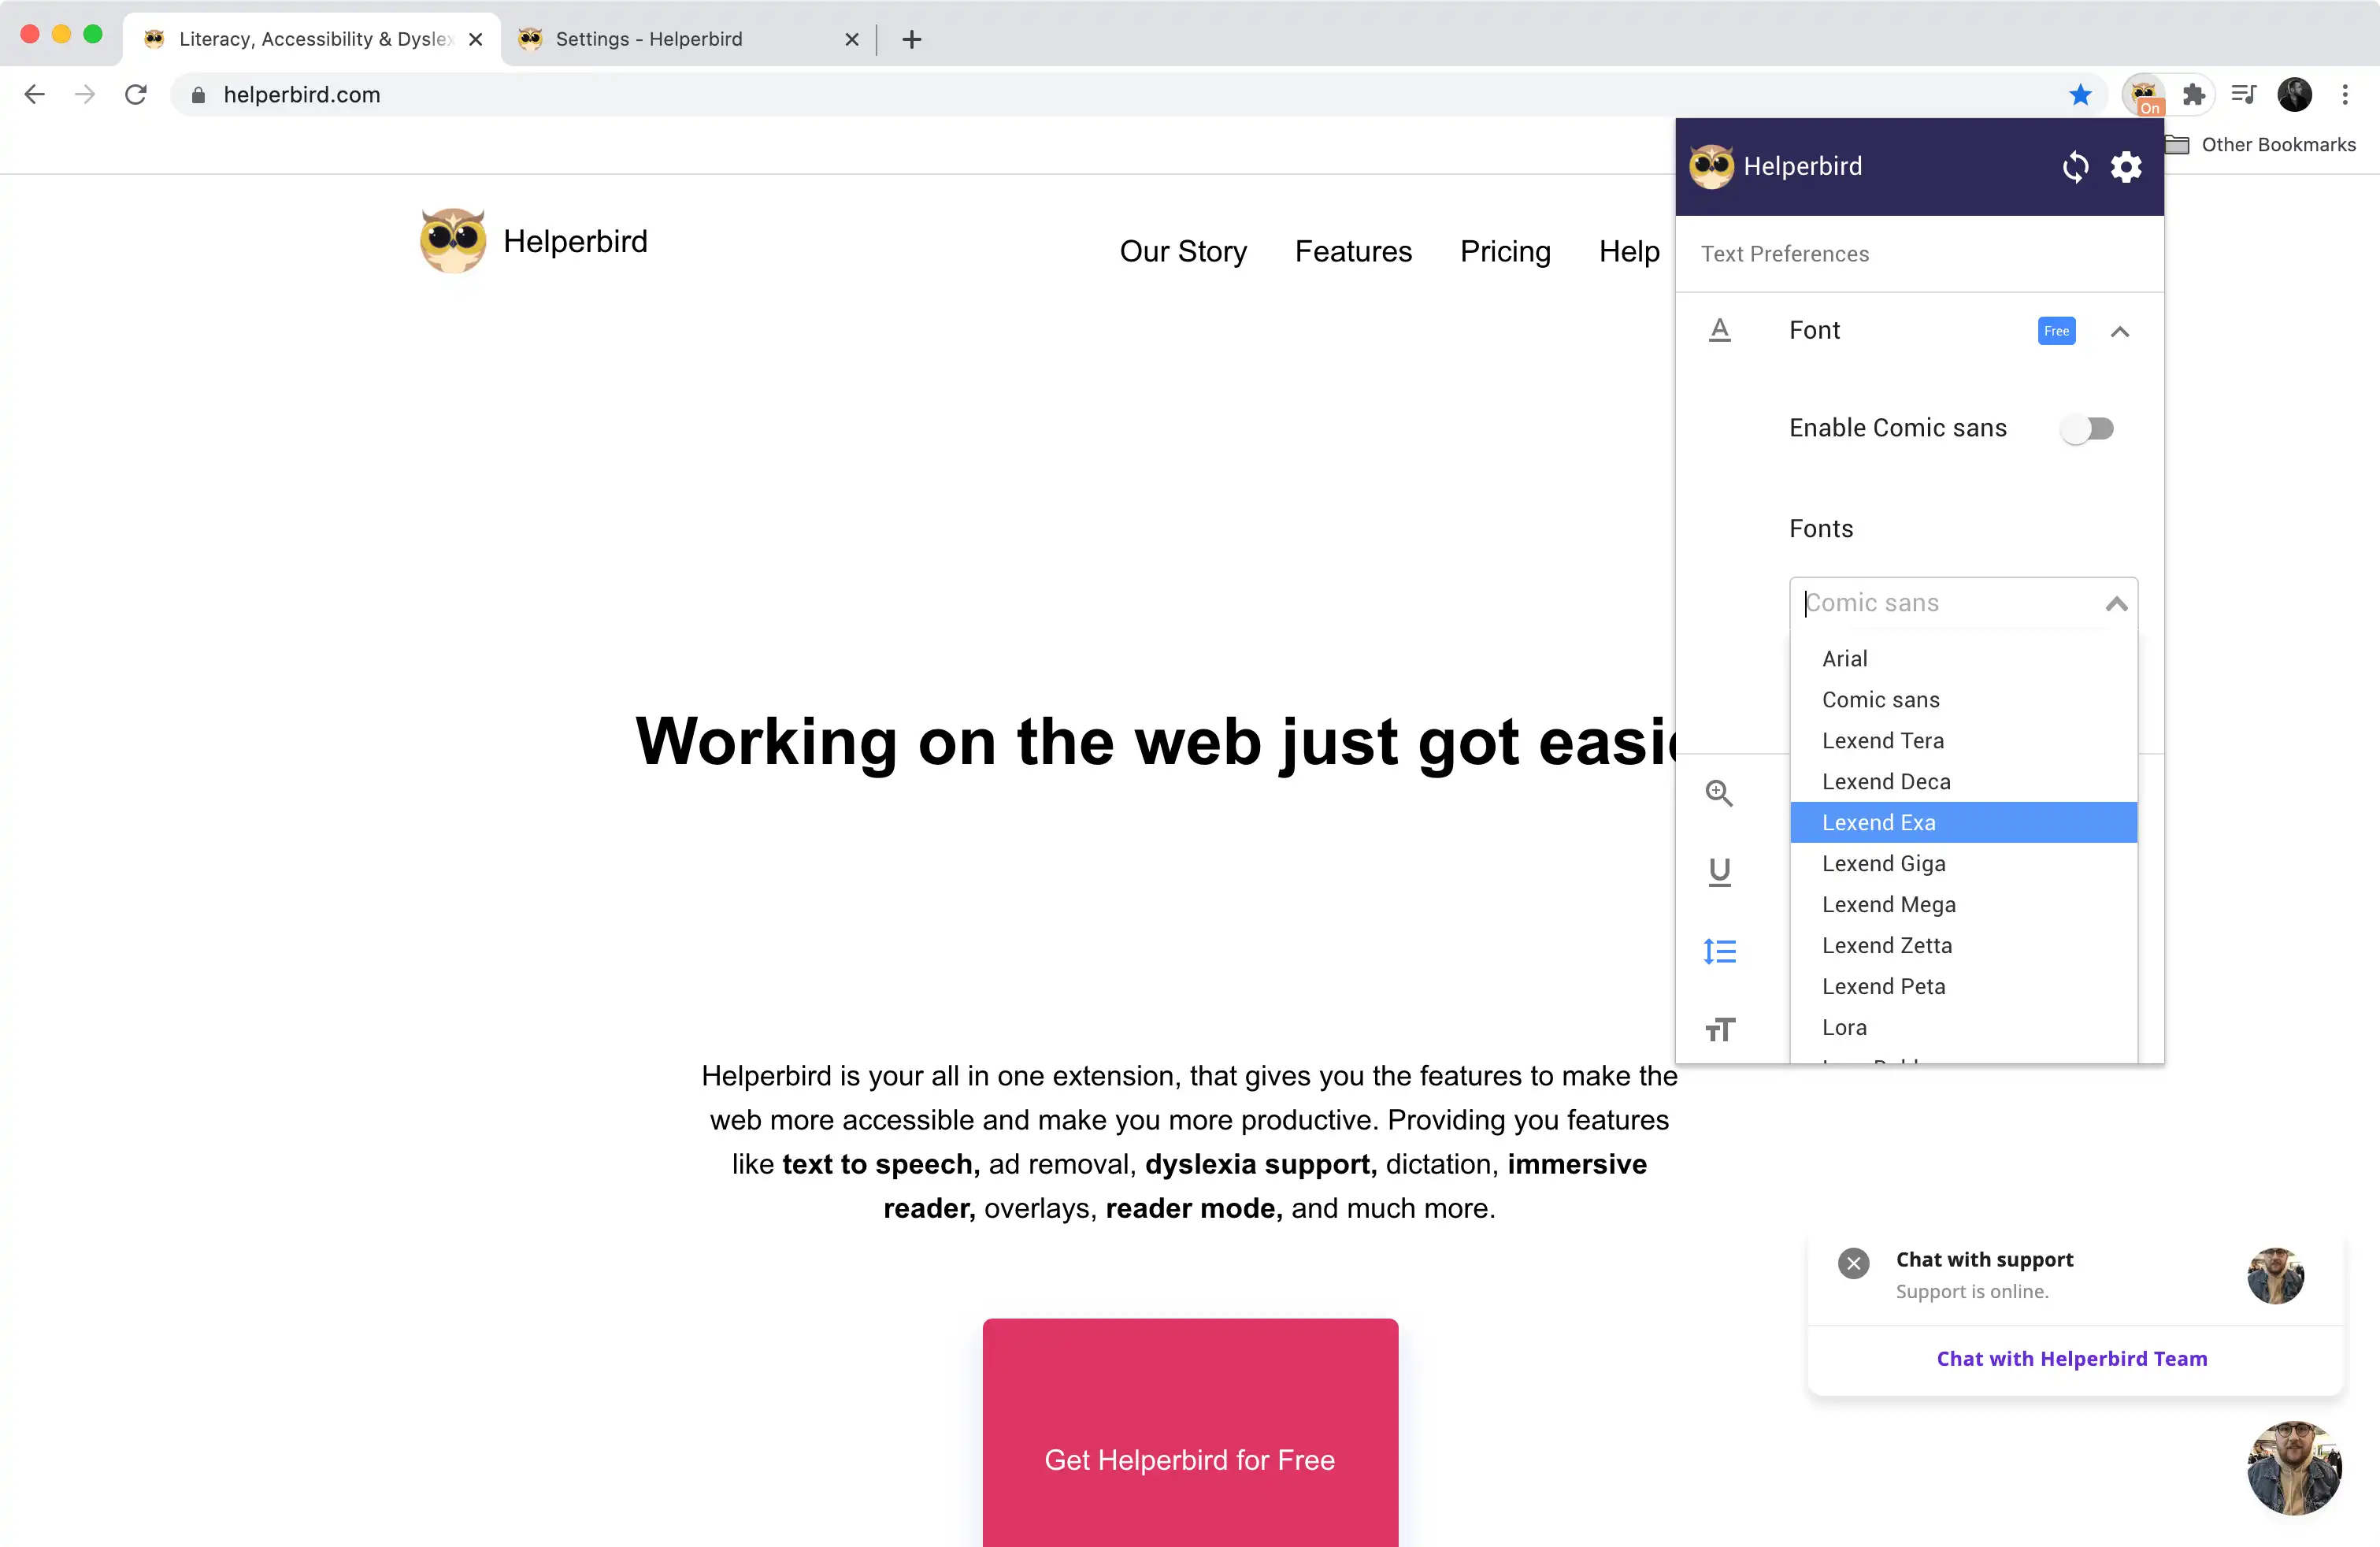This screenshot has width=2380, height=1547.
Task: Click the underline U icon
Action: [1719, 872]
